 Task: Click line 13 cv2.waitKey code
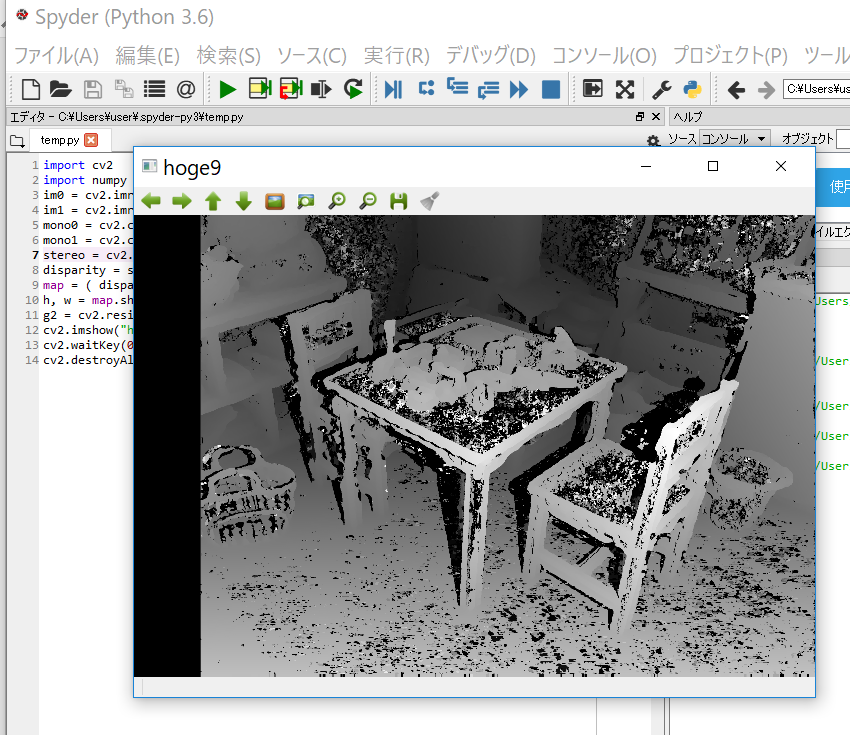point(88,345)
